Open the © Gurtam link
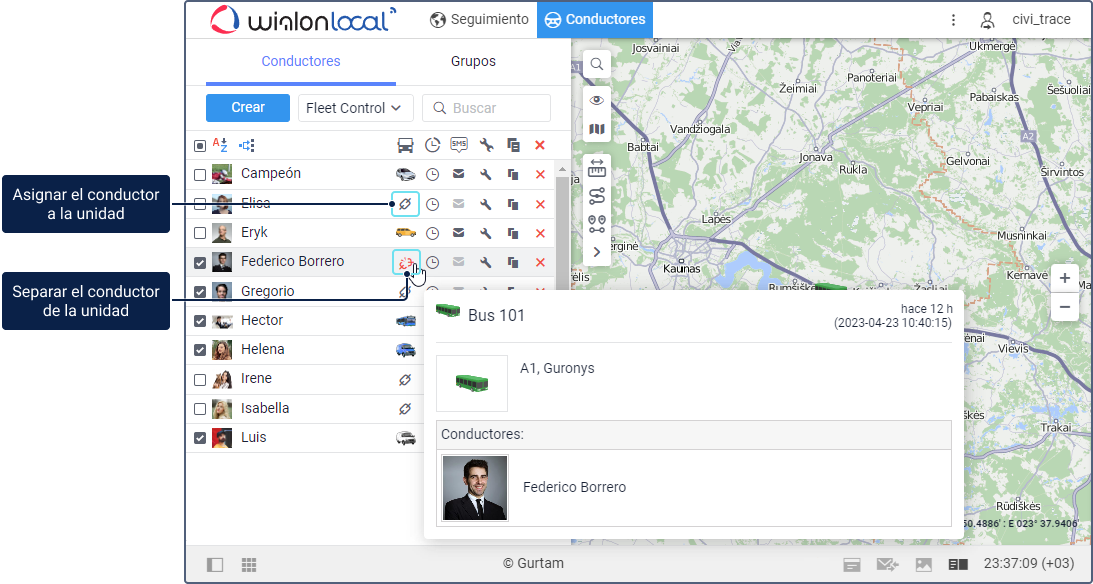The image size is (1093, 584). point(533,563)
